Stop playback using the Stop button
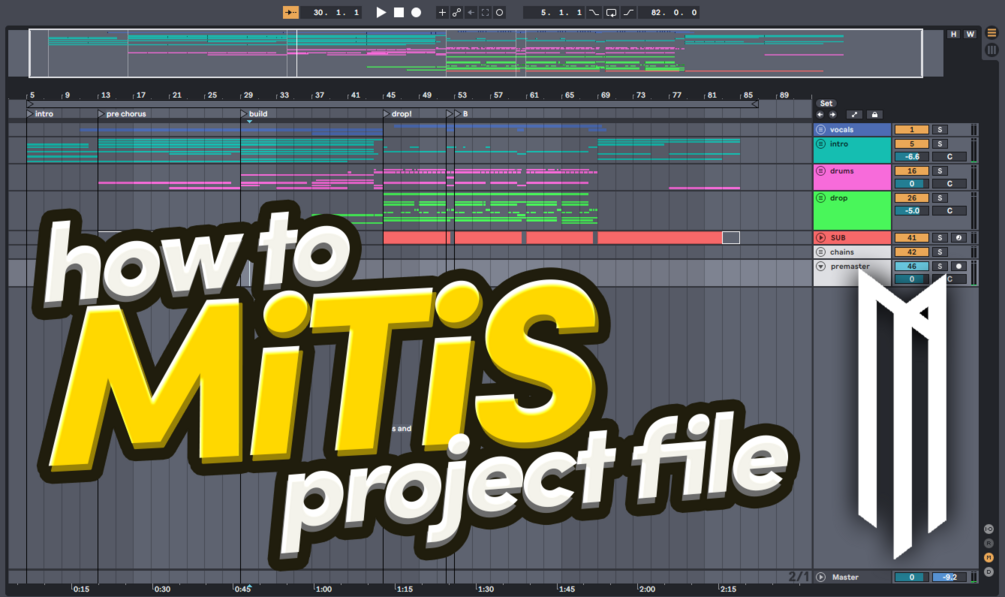1005x597 pixels. click(400, 12)
